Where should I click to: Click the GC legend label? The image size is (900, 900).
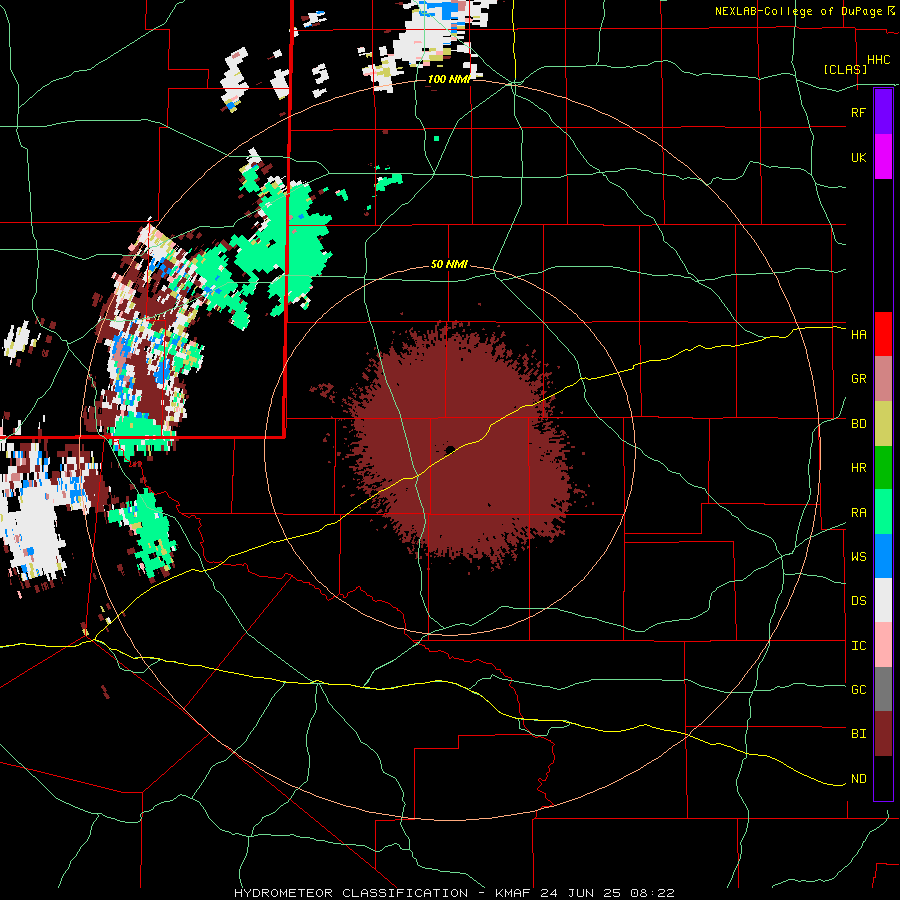coord(858,690)
